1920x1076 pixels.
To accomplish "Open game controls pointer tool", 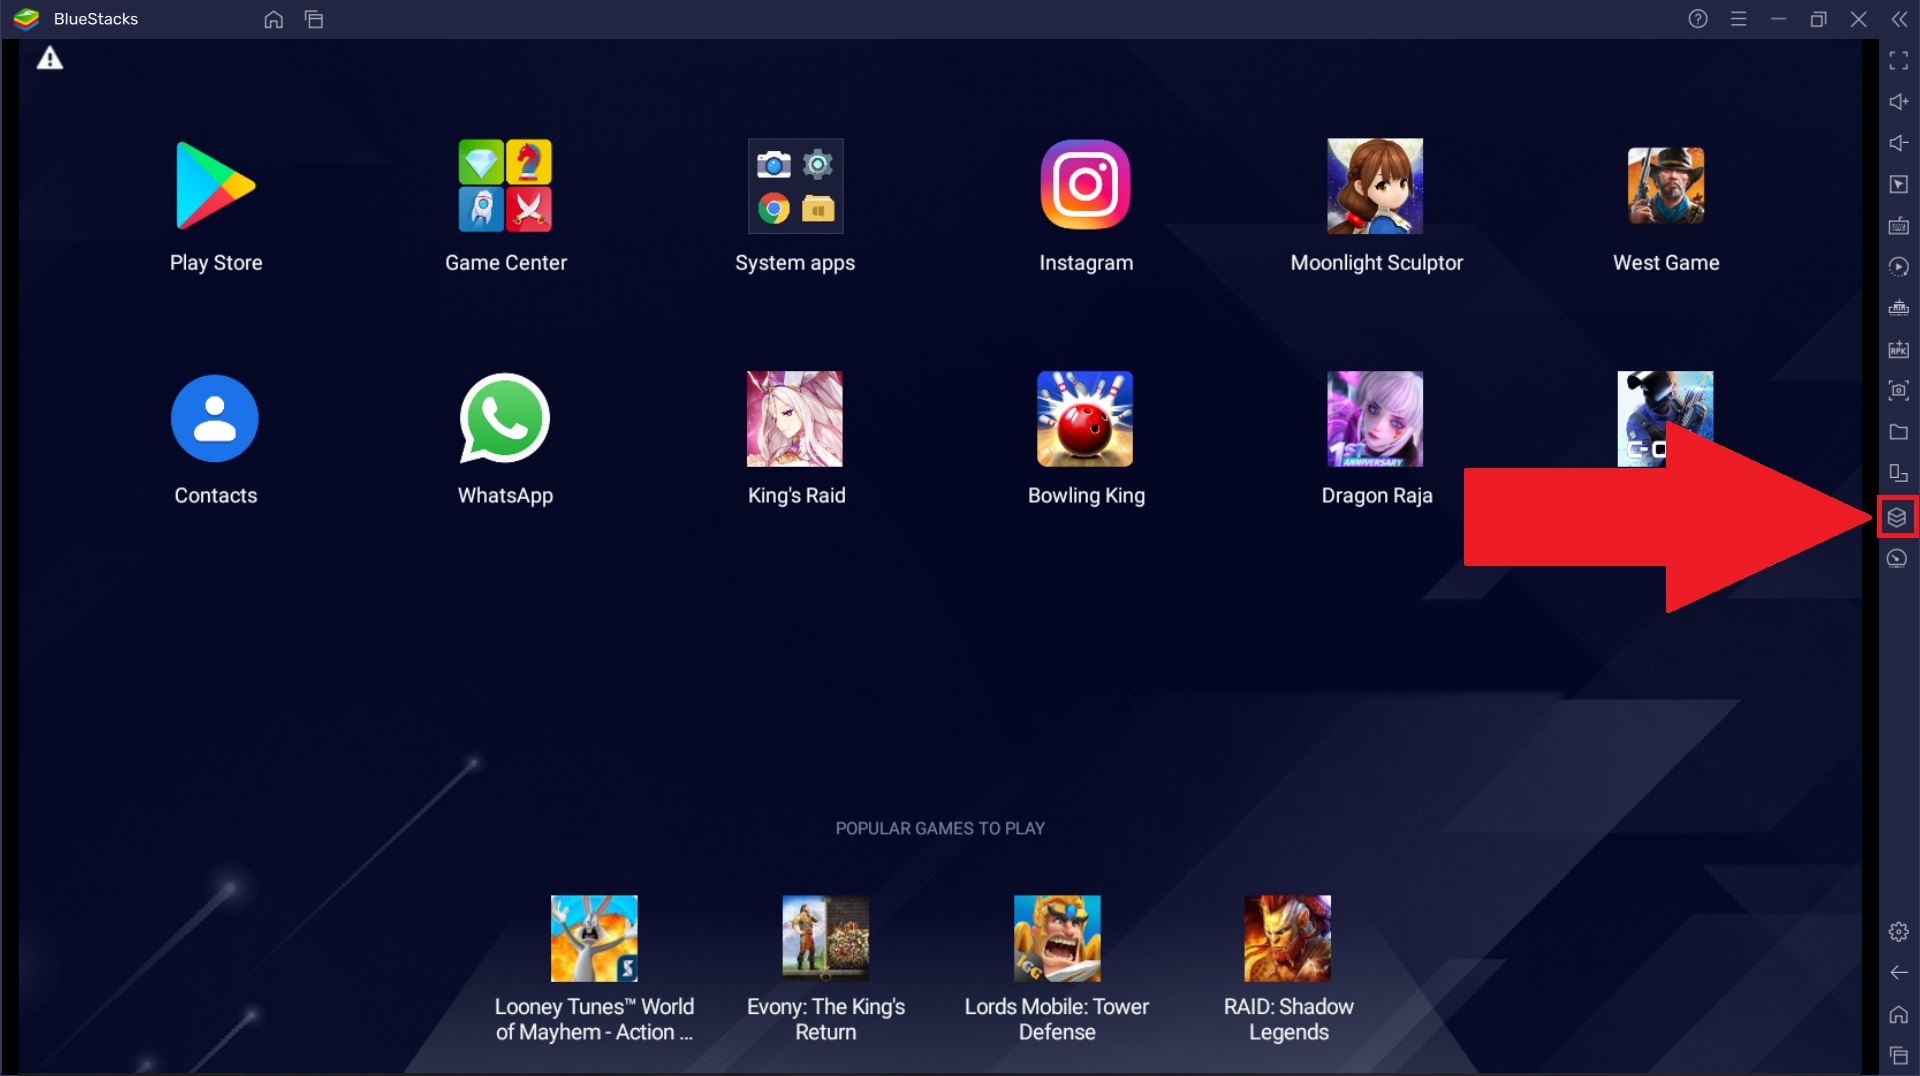I will pyautogui.click(x=1898, y=184).
